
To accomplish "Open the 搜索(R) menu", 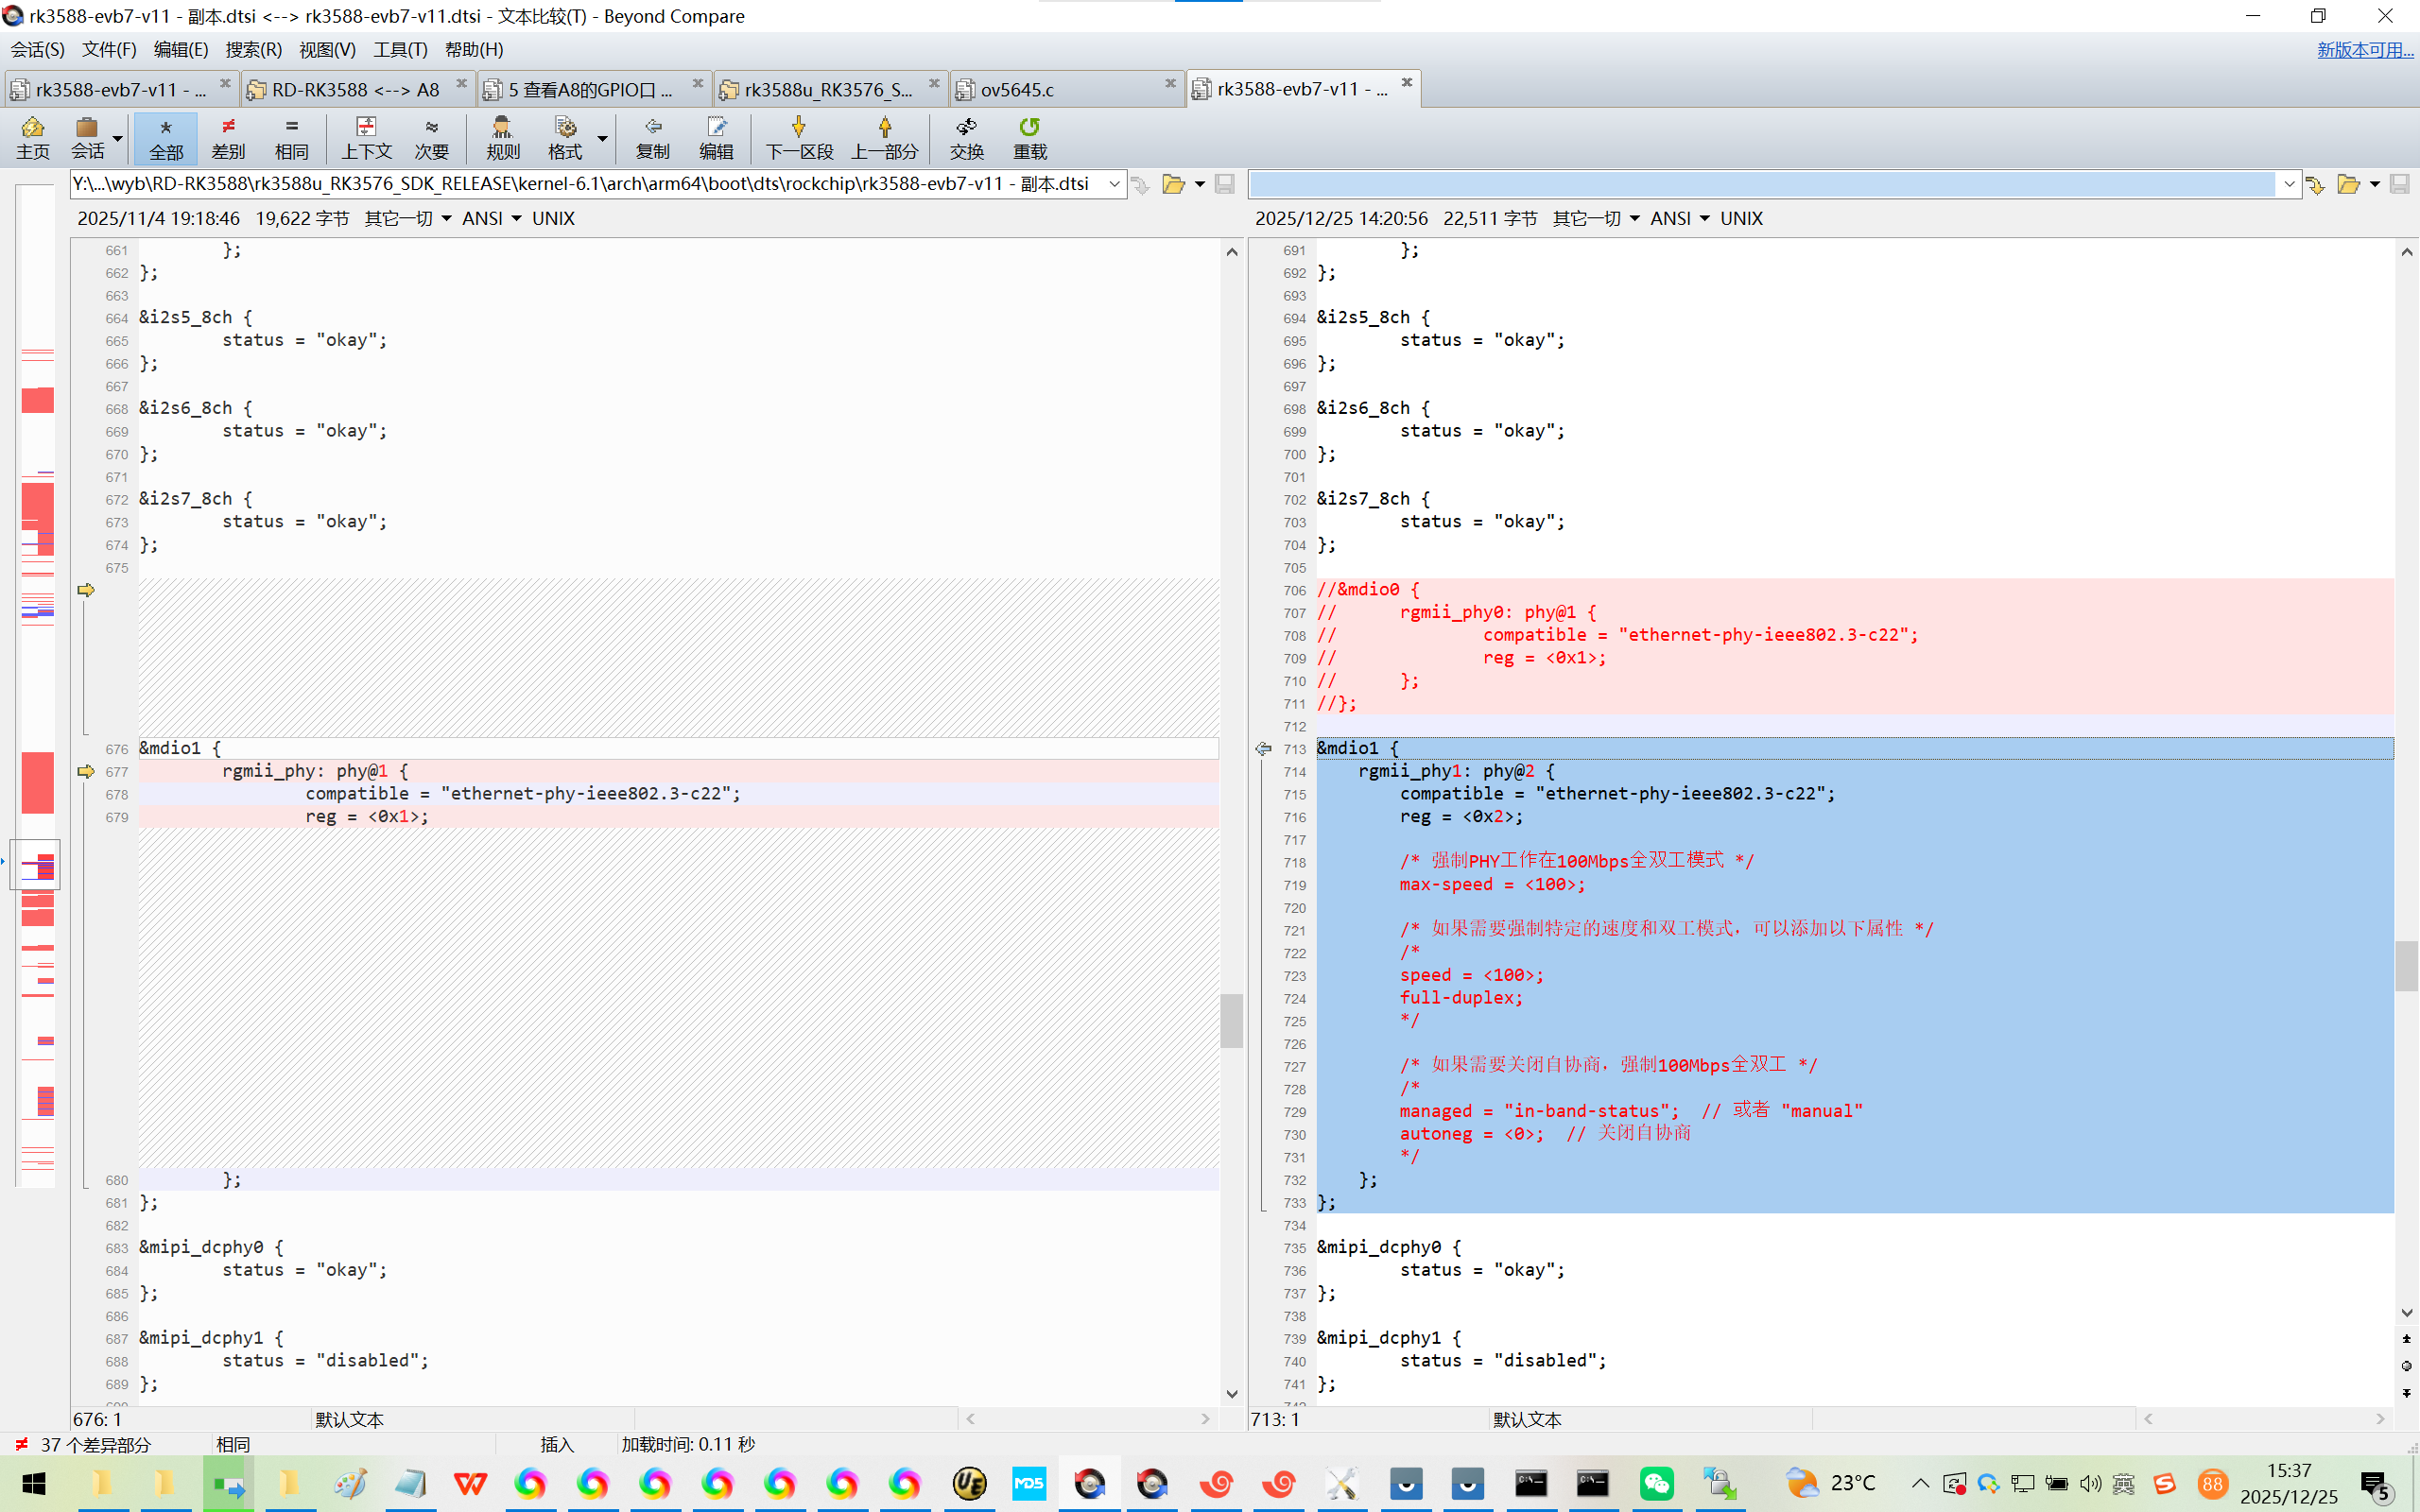I will (253, 49).
